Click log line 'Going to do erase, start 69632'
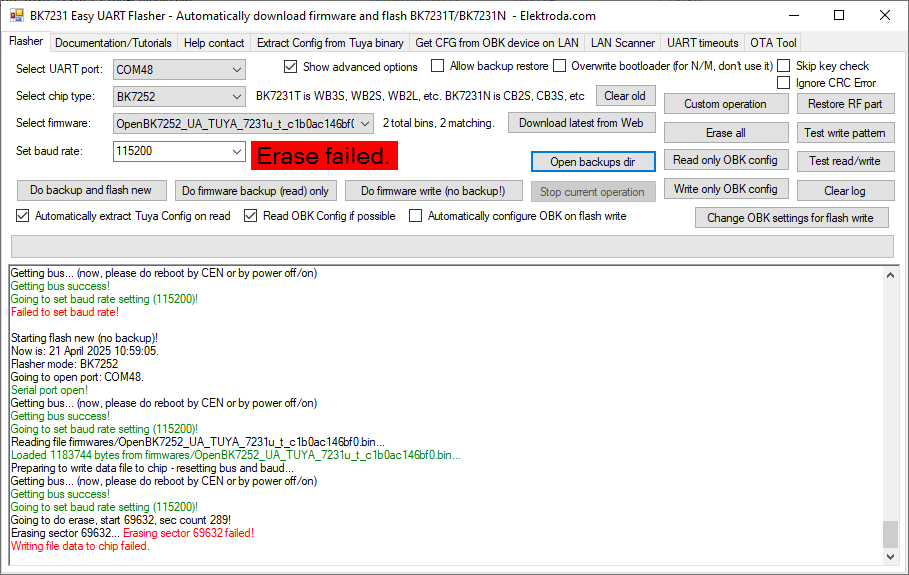The image size is (909, 575). click(121, 520)
